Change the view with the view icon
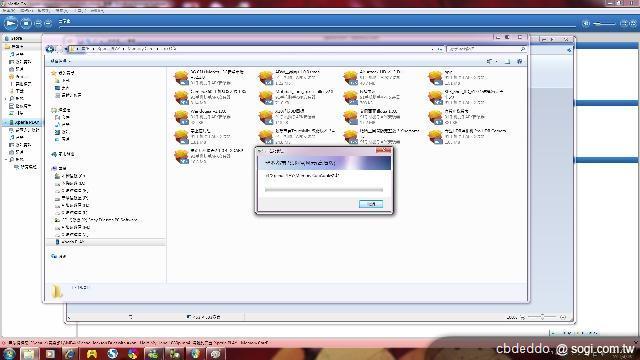The width and height of the screenshot is (640, 360). coord(489,62)
